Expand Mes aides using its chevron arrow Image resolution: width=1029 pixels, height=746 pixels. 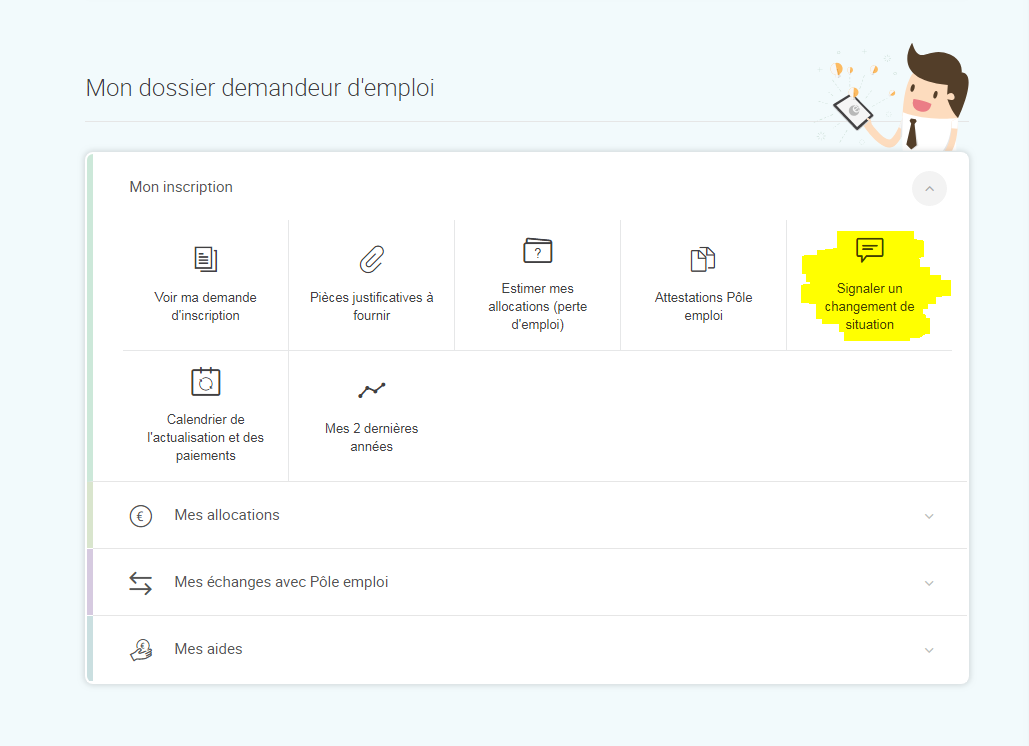[929, 650]
